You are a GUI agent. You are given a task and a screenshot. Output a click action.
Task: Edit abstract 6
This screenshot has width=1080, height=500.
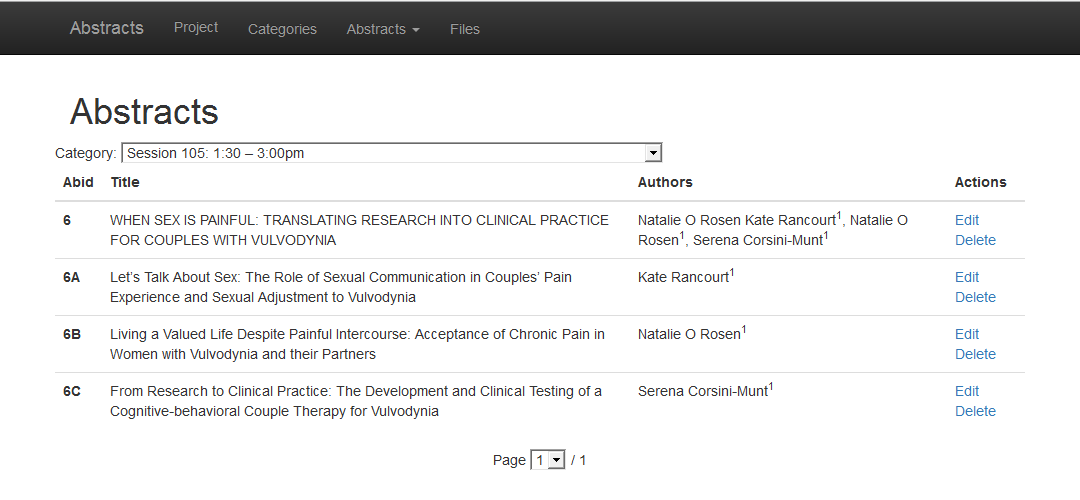(966, 220)
